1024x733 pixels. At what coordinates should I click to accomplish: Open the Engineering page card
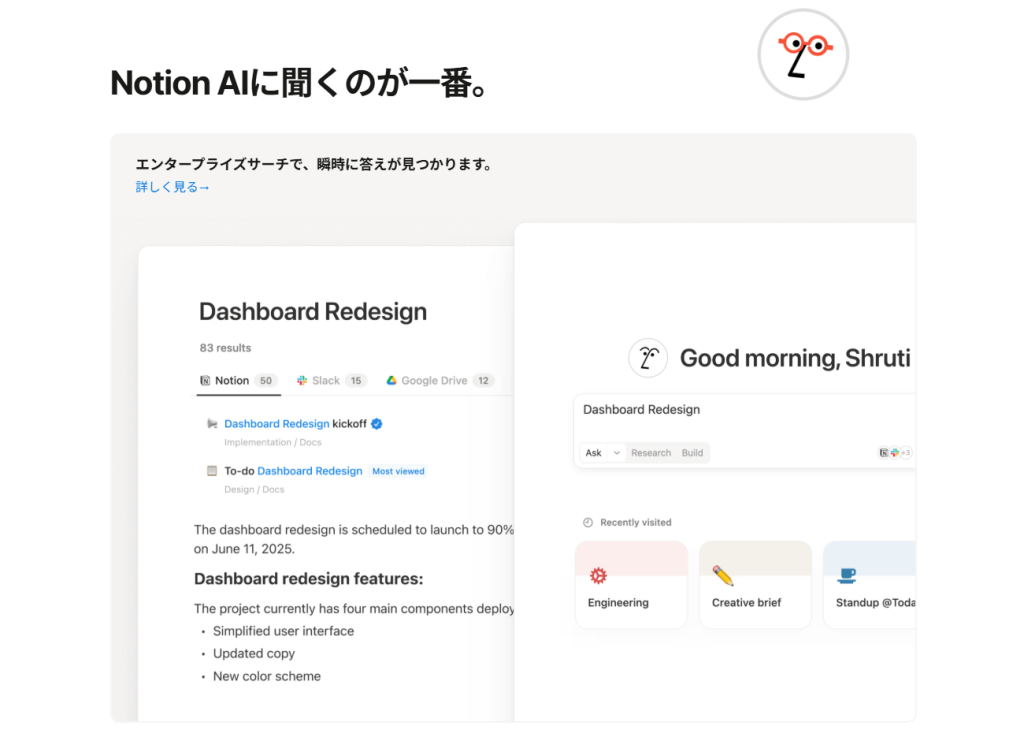pyautogui.click(x=631, y=585)
